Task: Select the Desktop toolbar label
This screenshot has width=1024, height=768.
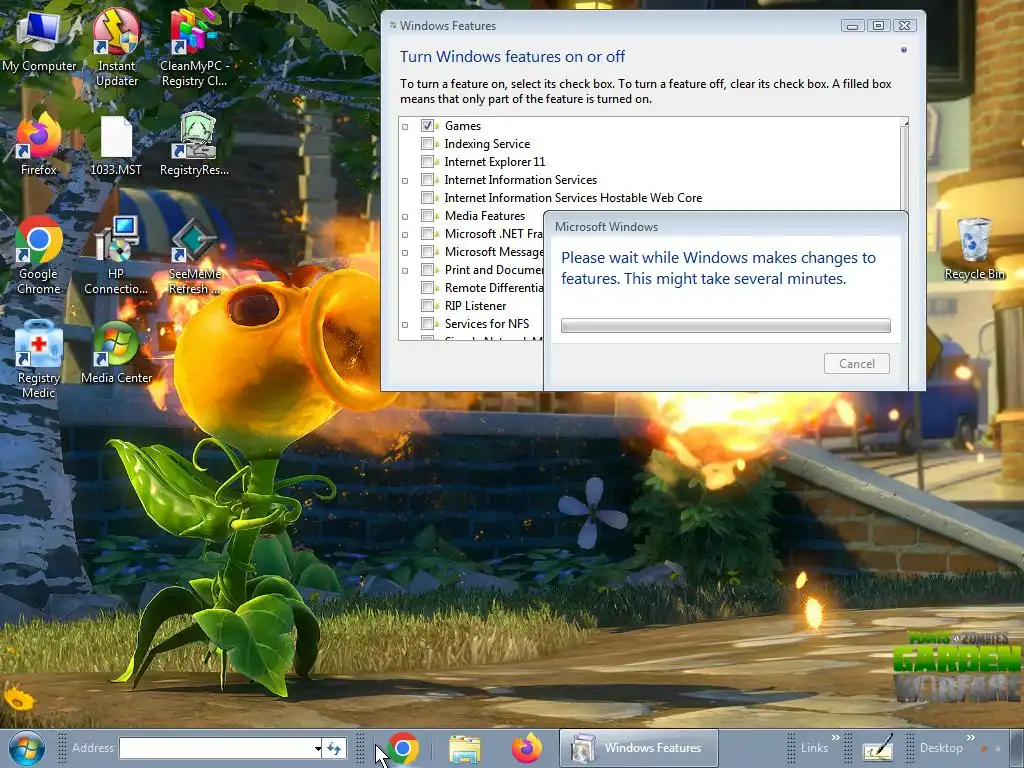Action: pyautogui.click(x=941, y=748)
